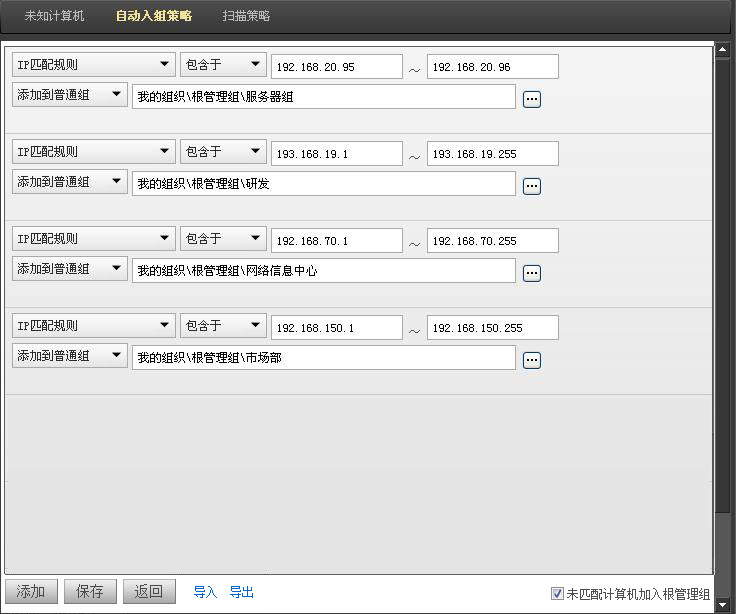Screen dimensions: 736x614
Task: Switch to 扫描策略 tab
Action: click(246, 15)
